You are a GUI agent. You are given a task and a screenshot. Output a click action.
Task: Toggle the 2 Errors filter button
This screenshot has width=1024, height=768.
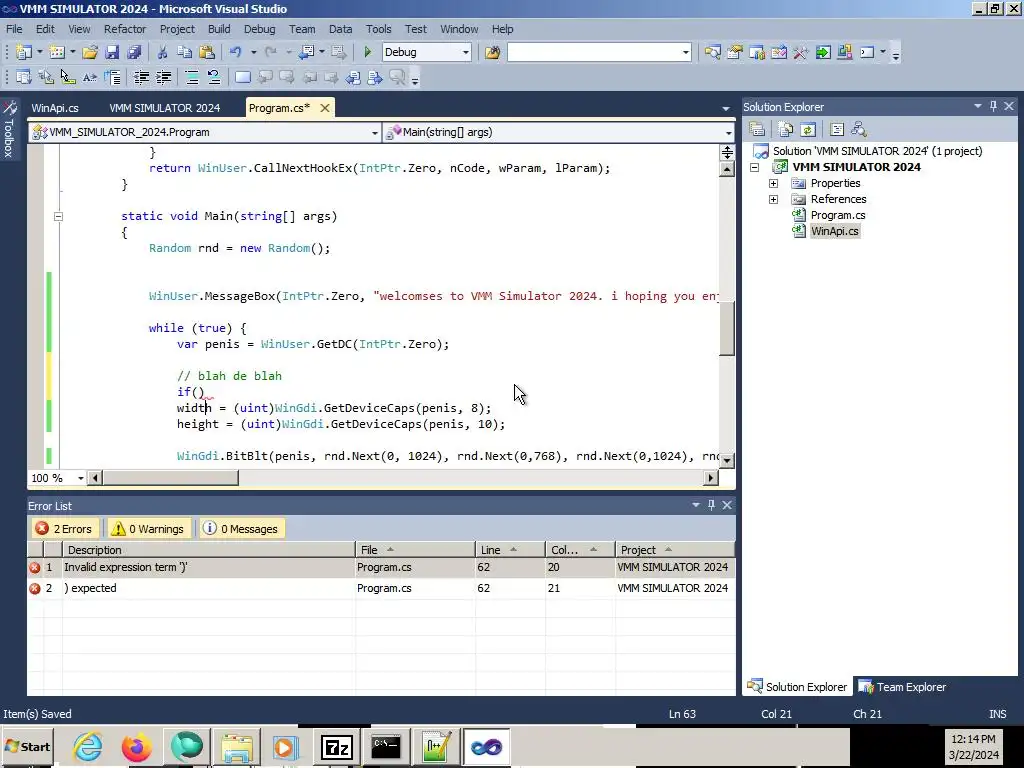pyautogui.click(x=64, y=529)
